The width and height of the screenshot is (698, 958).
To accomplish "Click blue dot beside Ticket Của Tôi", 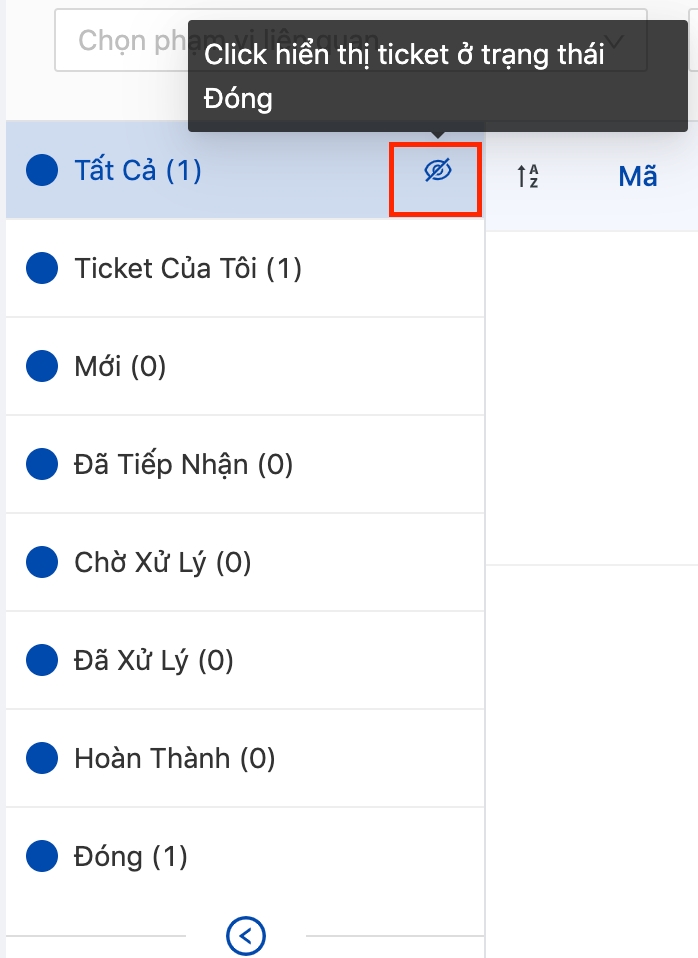I will coord(42,268).
